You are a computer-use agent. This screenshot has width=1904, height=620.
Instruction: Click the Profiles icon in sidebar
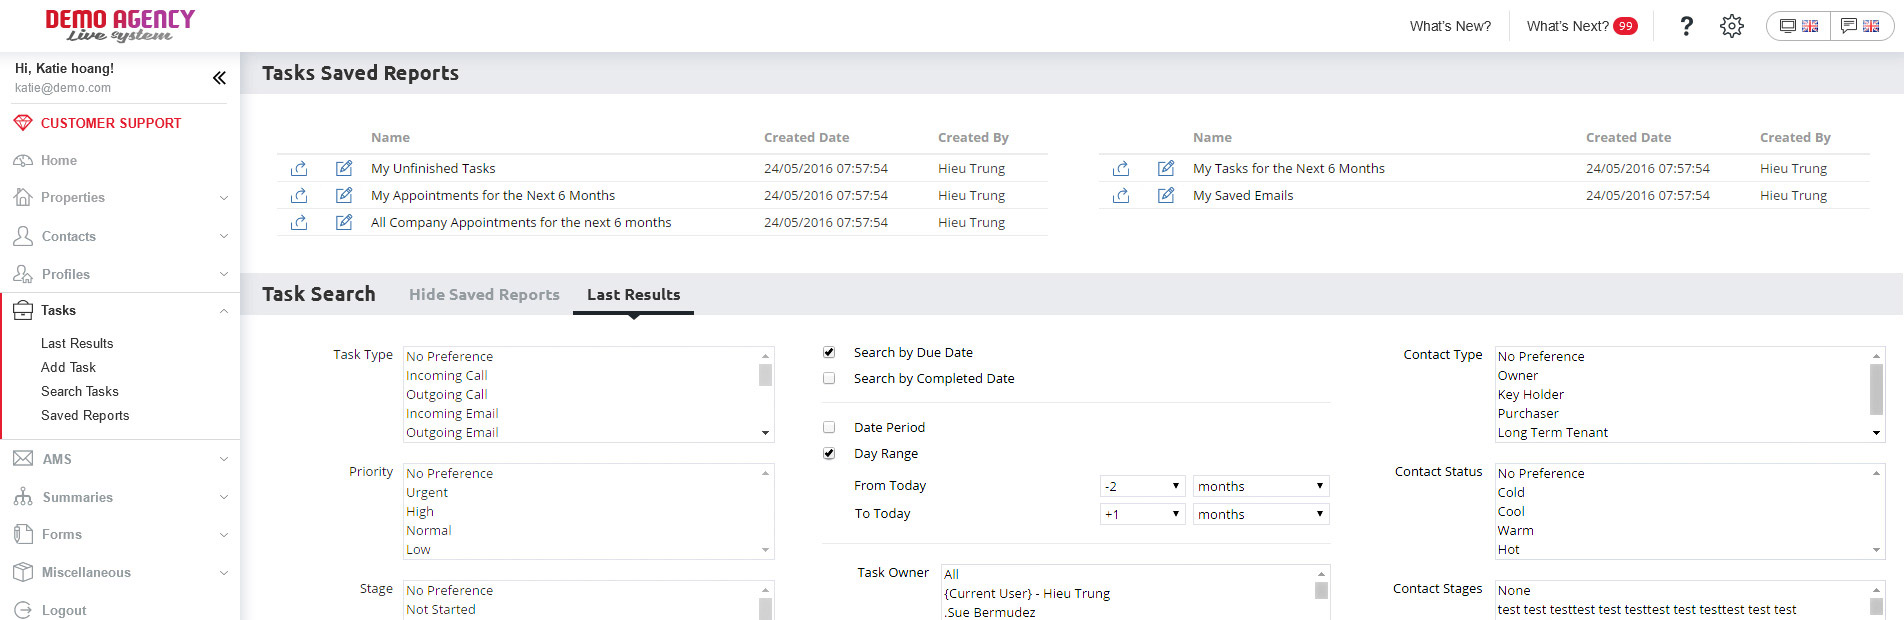click(23, 274)
